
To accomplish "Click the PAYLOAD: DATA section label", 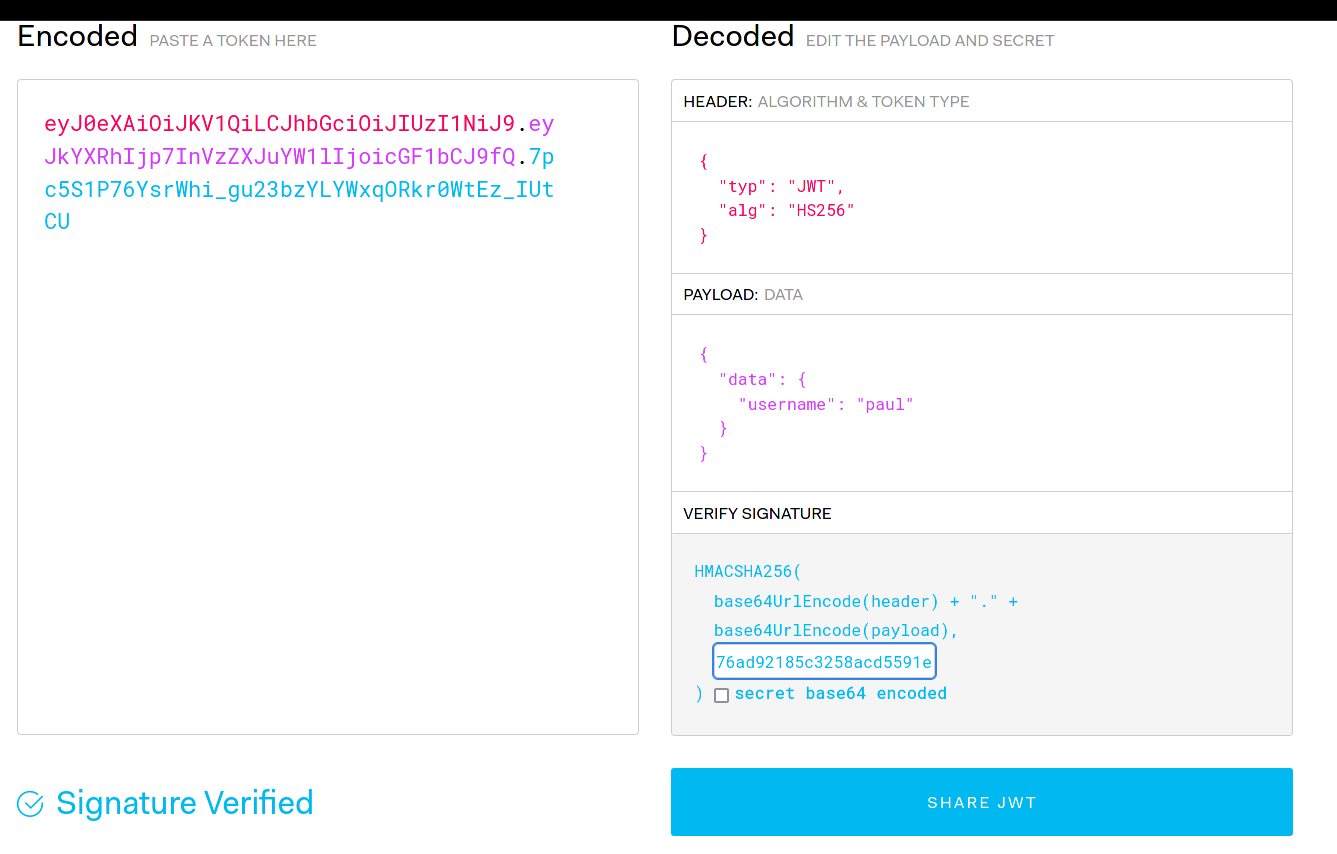I will click(743, 295).
